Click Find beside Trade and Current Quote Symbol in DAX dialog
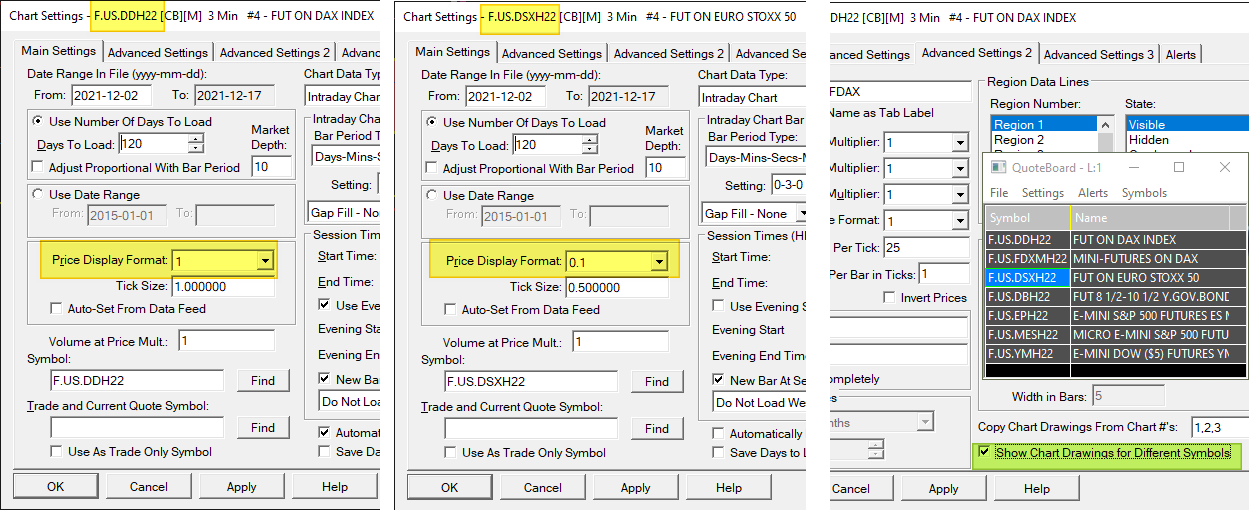Viewport: 1250px width, 510px height. 263,427
